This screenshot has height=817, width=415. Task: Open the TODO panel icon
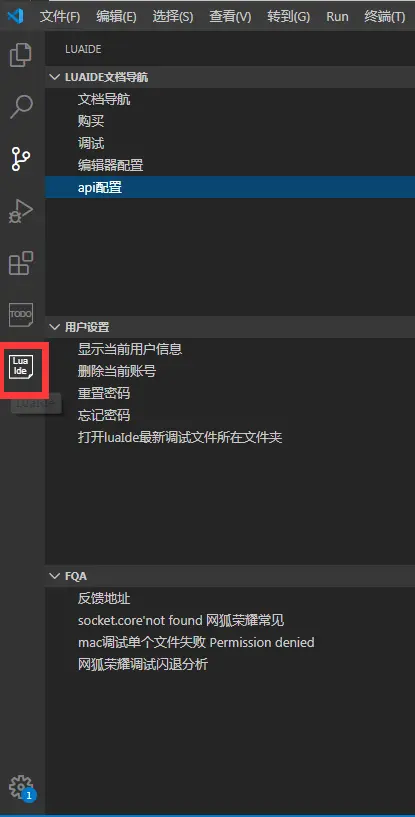21,315
